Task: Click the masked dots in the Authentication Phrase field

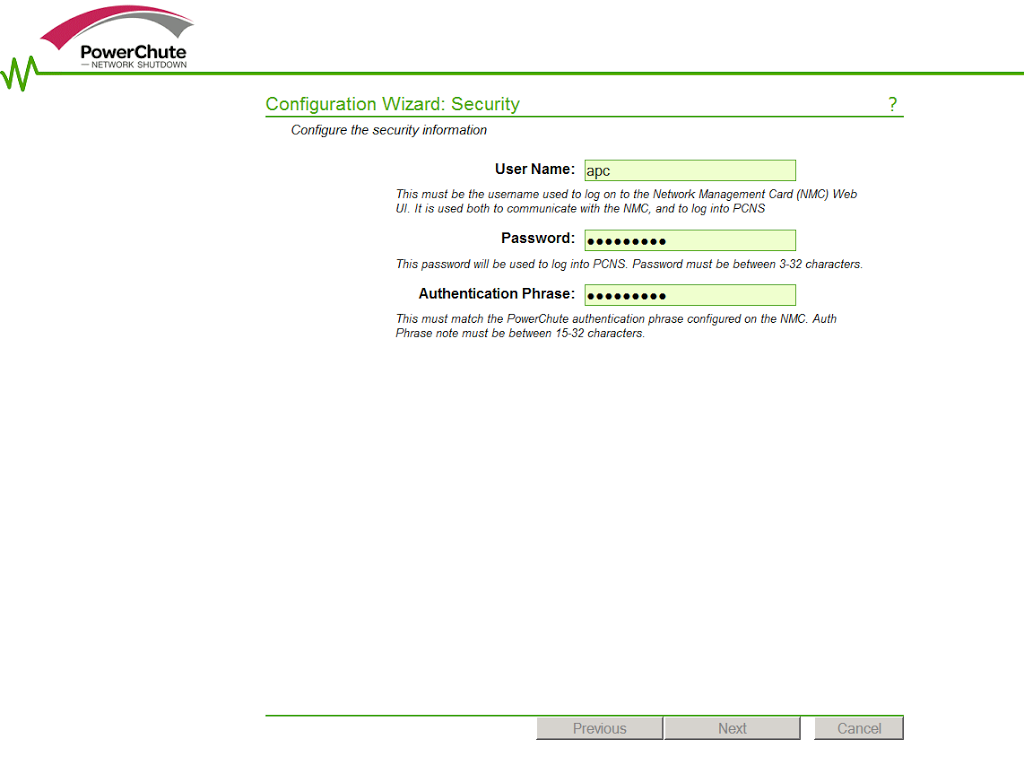Action: (x=626, y=296)
